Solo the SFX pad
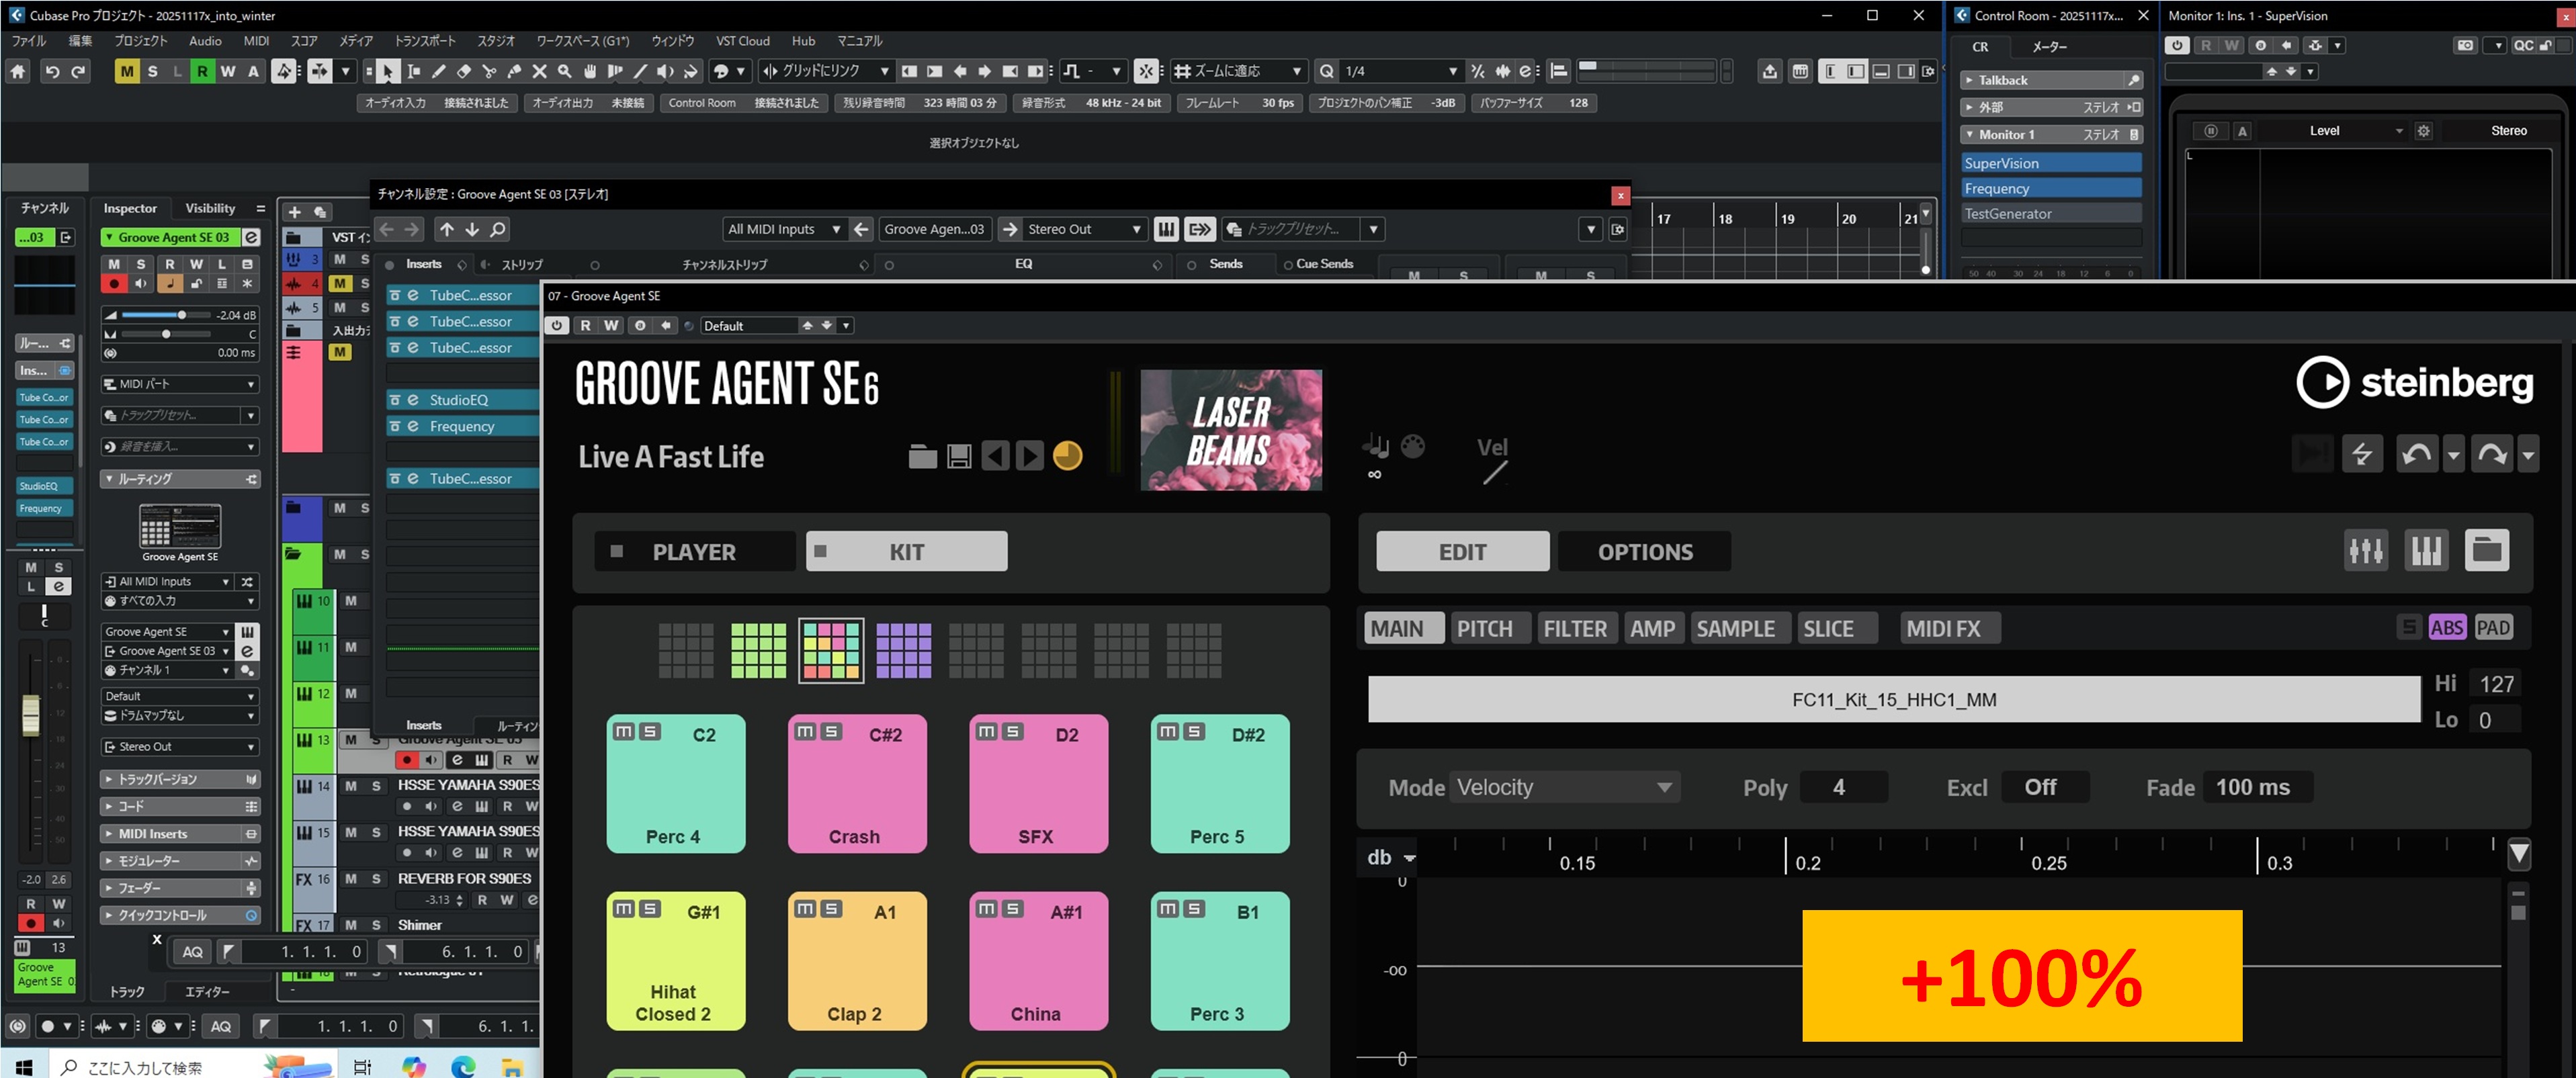 coord(1013,731)
